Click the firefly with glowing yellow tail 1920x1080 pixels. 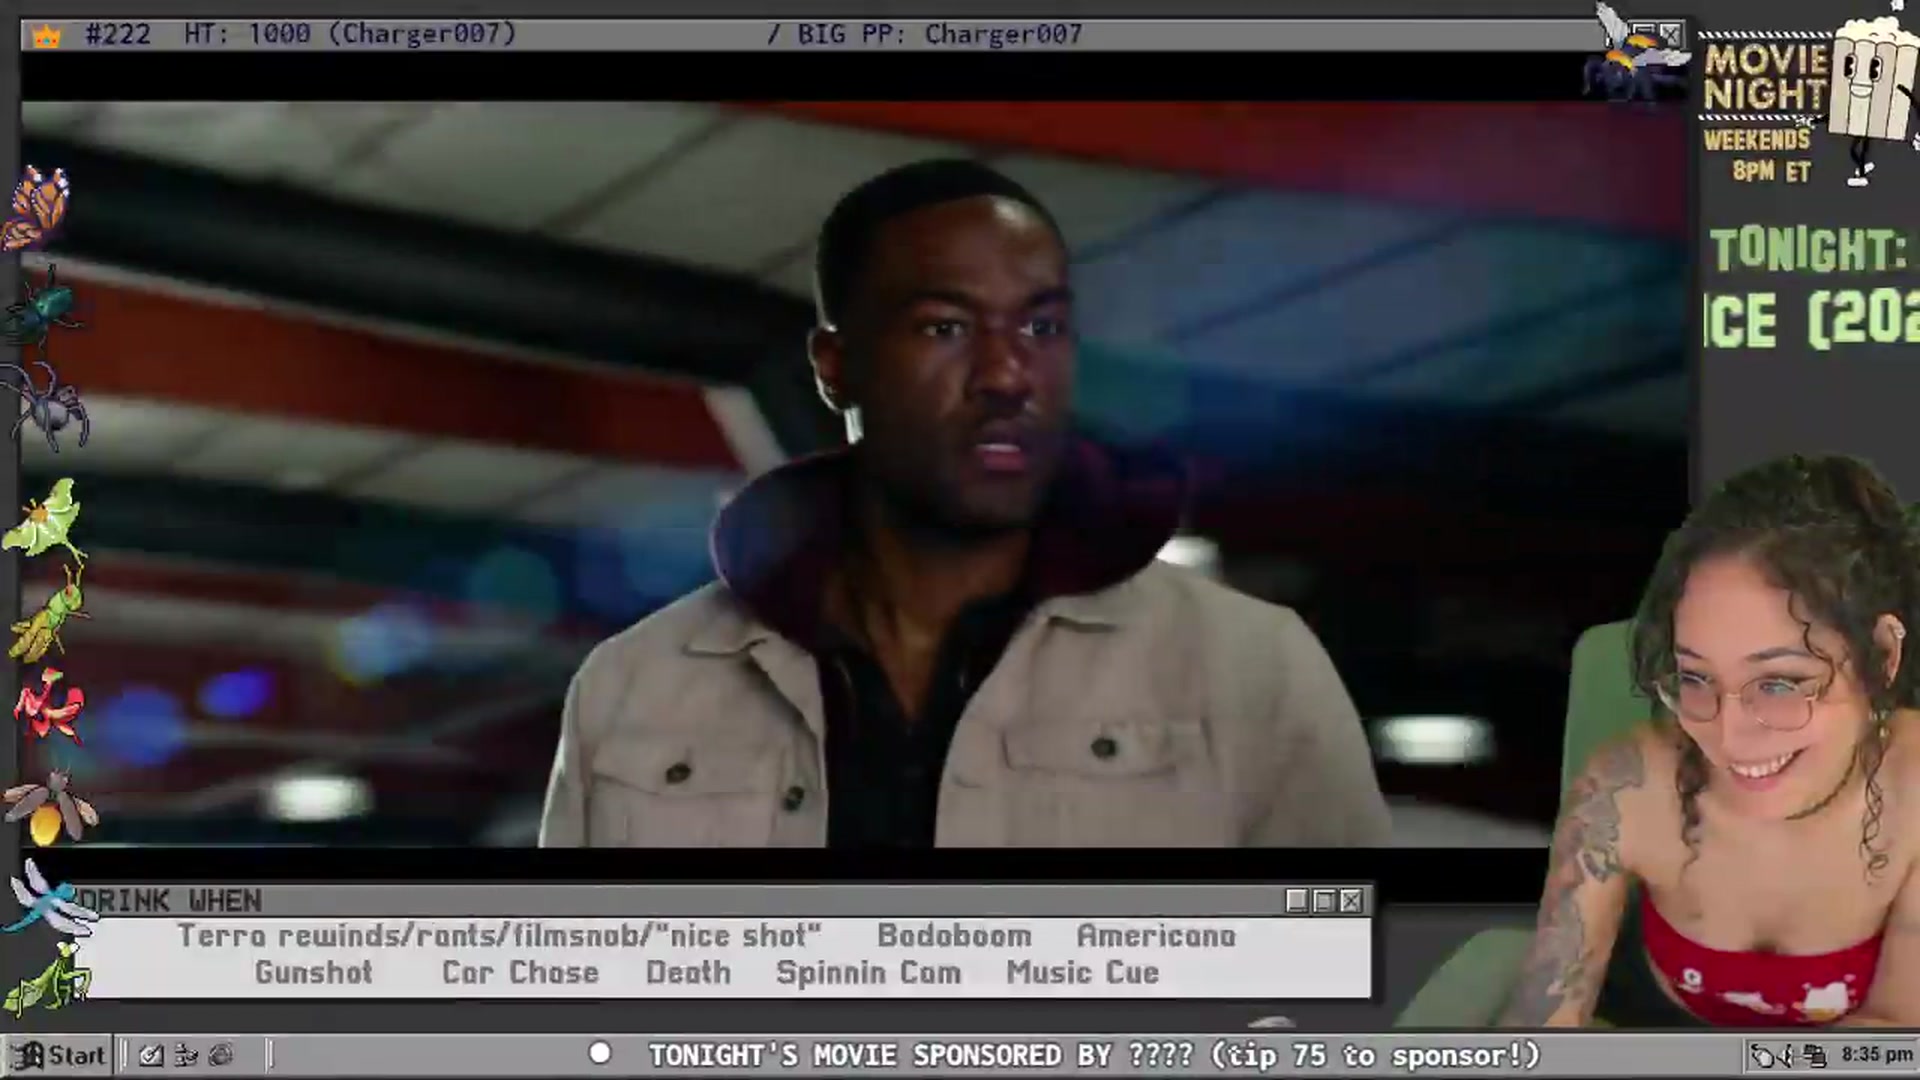tap(50, 808)
